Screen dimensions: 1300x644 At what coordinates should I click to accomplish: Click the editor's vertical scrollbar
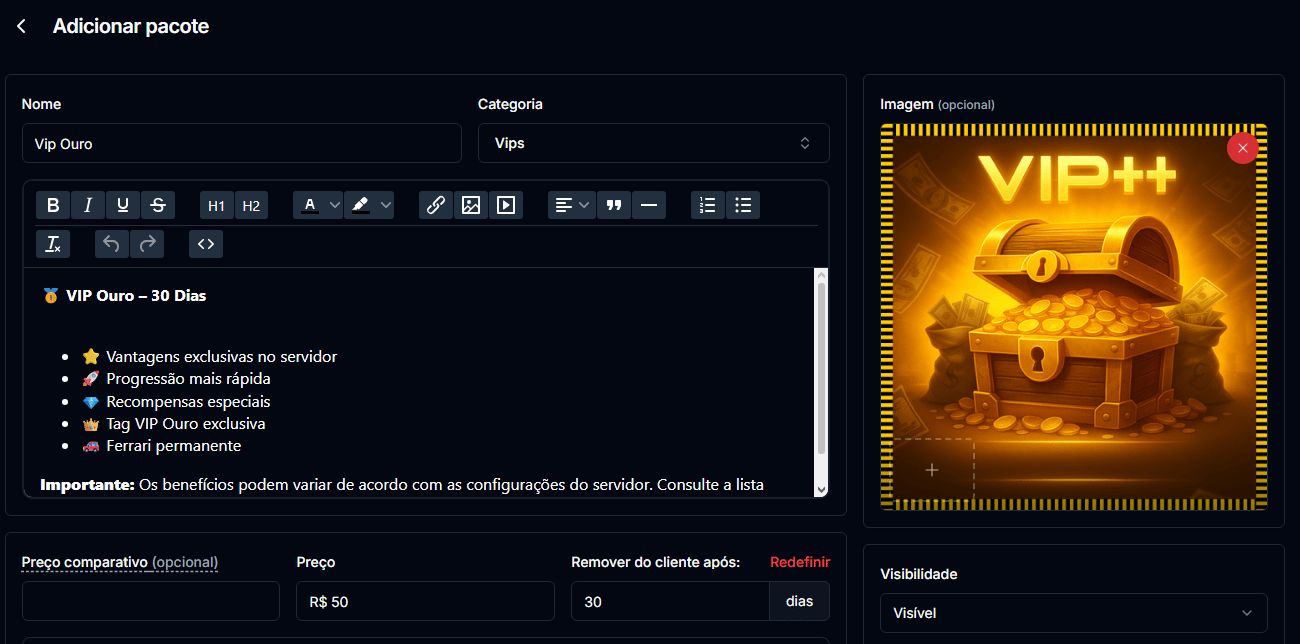[x=822, y=368]
